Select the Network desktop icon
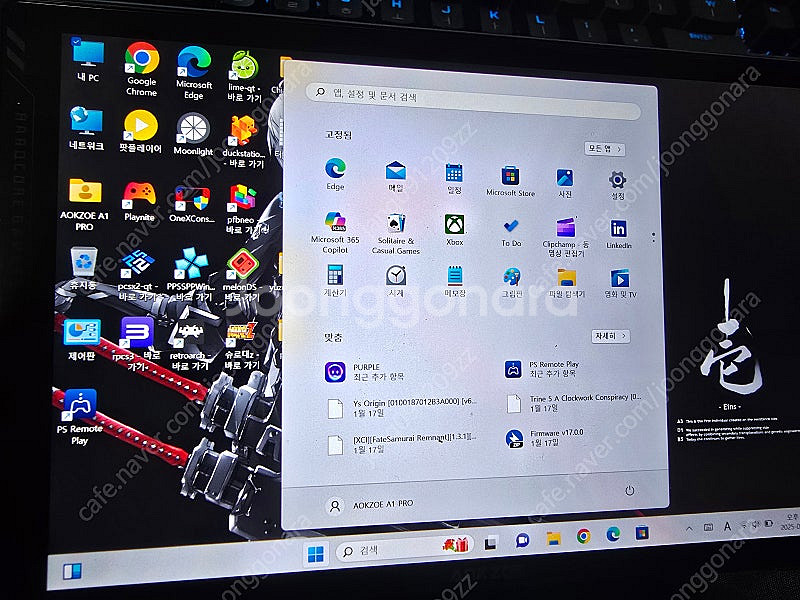Screen dimensions: 800x600 (x=86, y=128)
